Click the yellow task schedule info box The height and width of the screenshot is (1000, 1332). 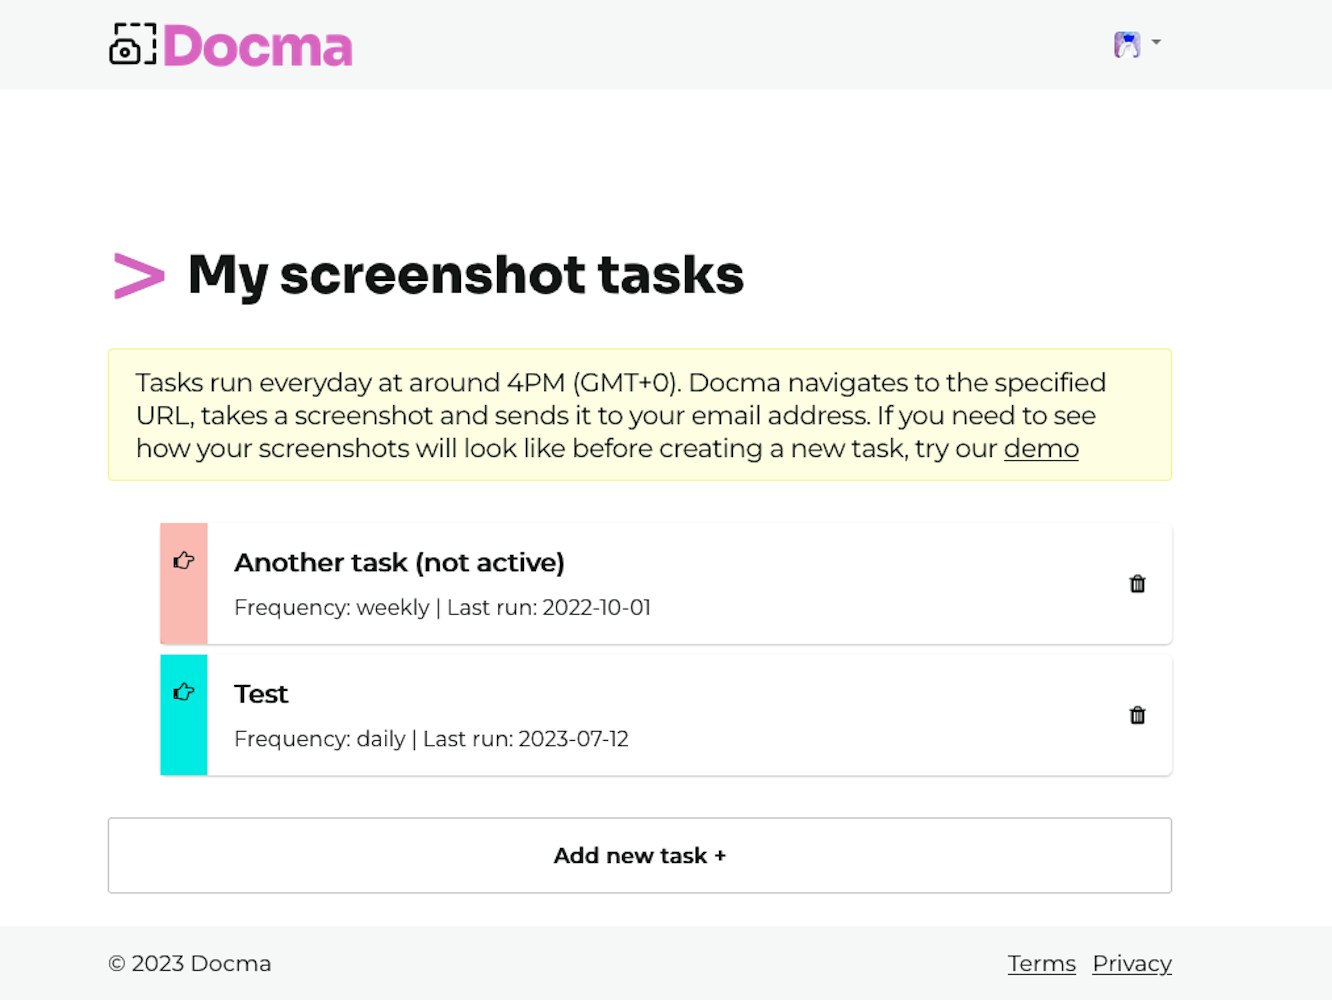click(640, 415)
